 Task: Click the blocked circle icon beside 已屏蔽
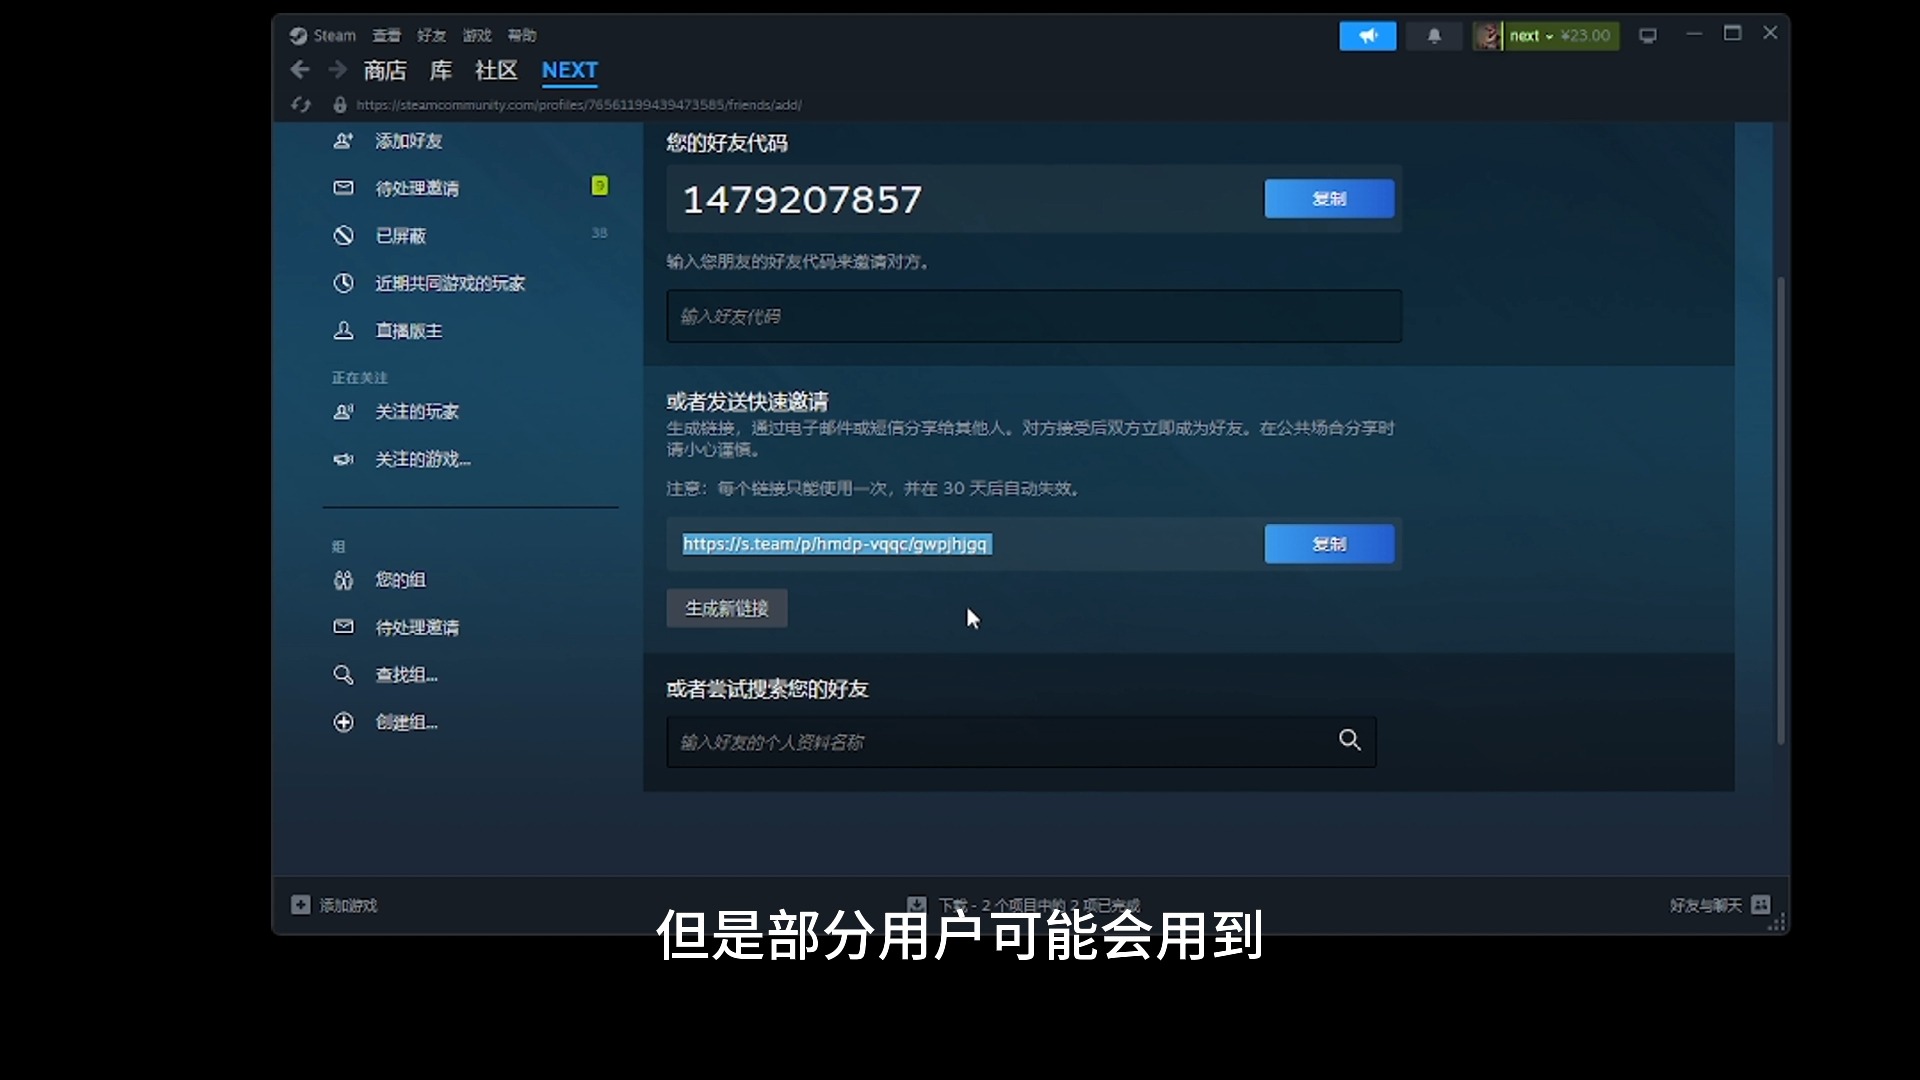pos(343,236)
